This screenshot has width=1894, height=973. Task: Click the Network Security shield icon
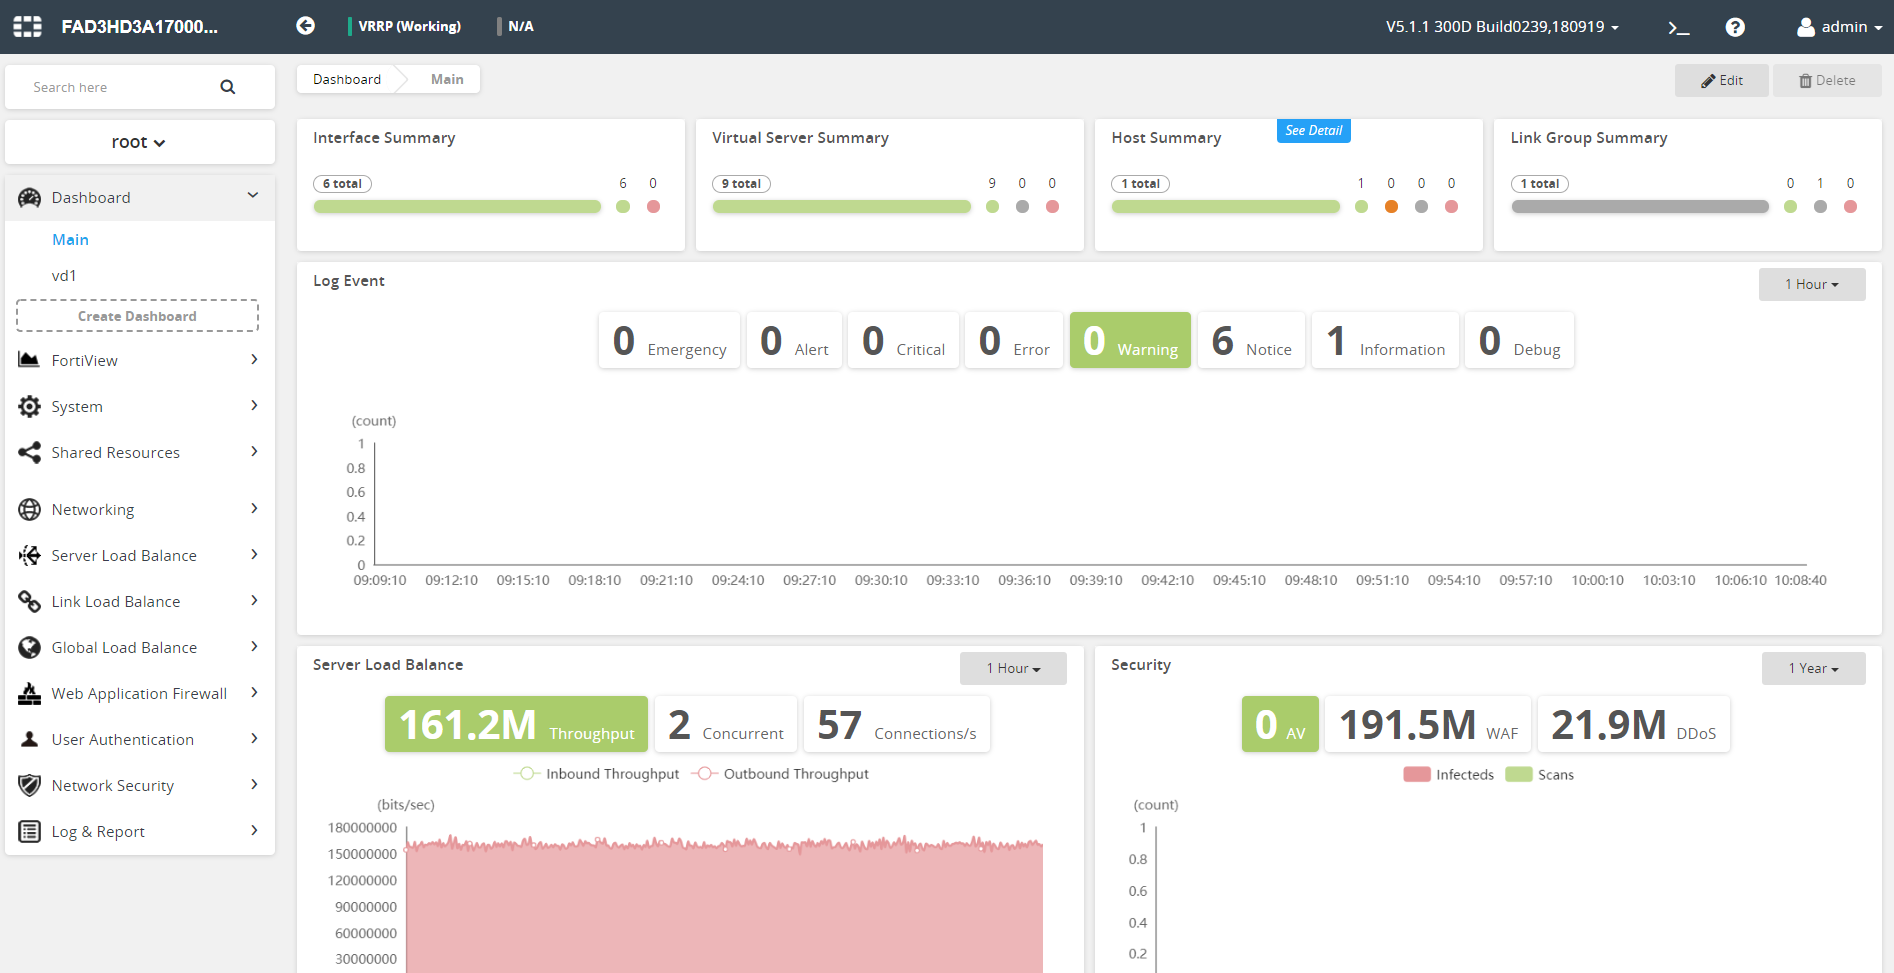coord(29,785)
